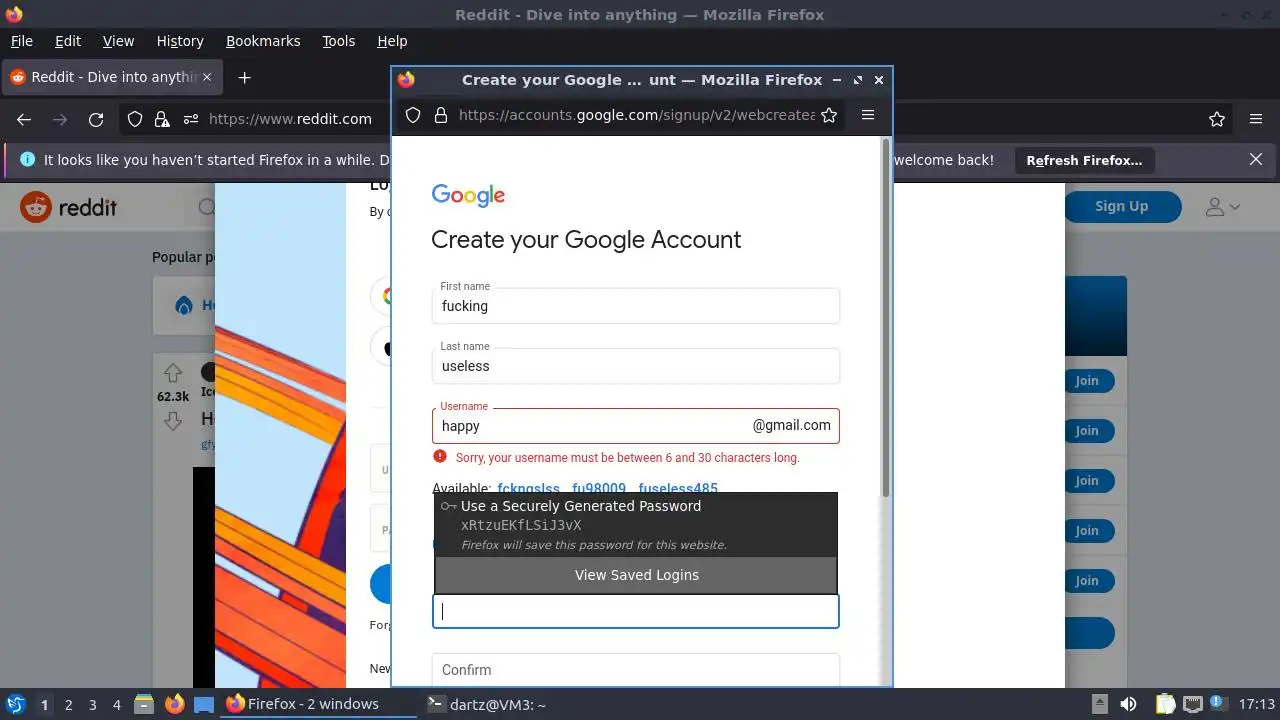Click the volume speaker icon in the system tray

pyautogui.click(x=1128, y=704)
